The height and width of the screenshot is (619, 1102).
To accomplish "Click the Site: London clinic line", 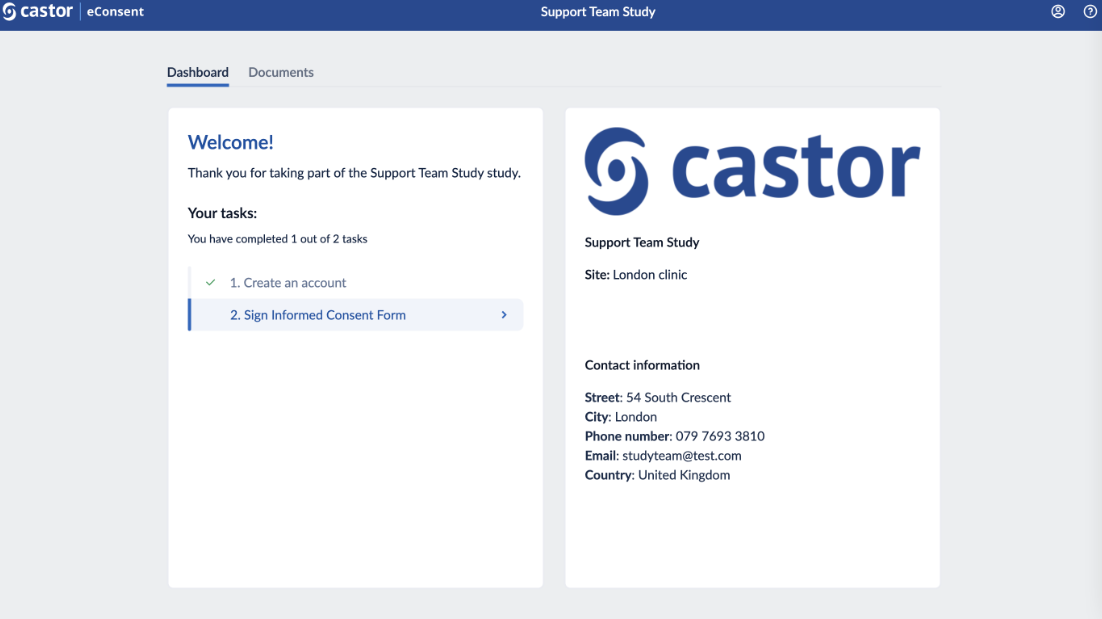I will coord(636,275).
